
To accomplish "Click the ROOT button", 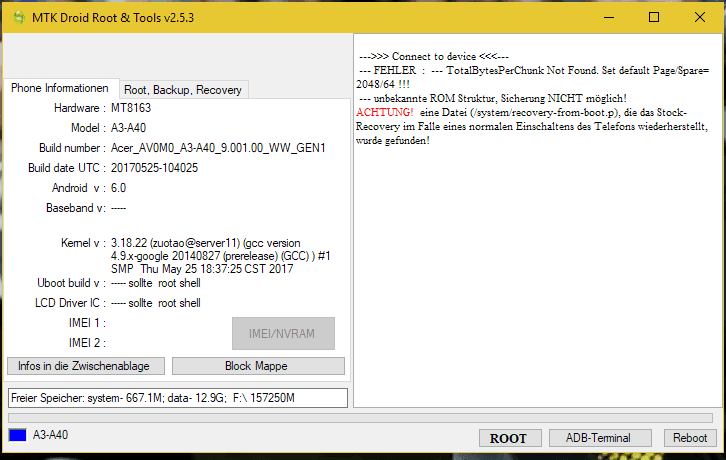I will [509, 438].
